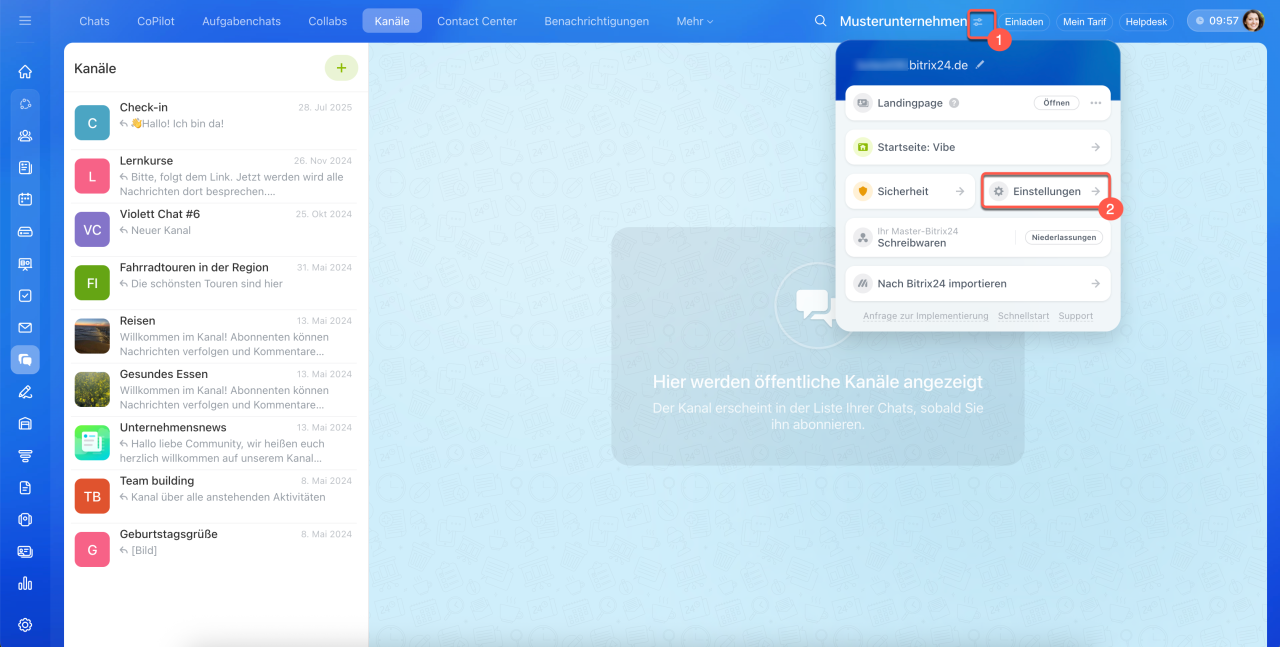Switch to the Aufgabenchats tab
This screenshot has width=1280, height=647.
[x=242, y=21]
